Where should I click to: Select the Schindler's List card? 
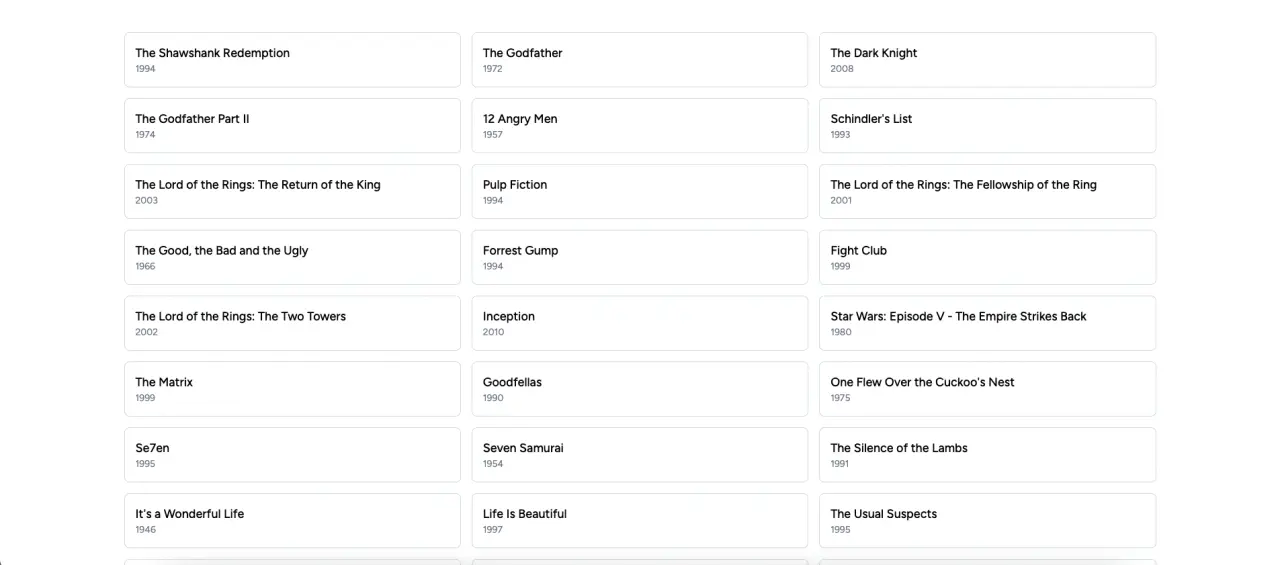(987, 126)
